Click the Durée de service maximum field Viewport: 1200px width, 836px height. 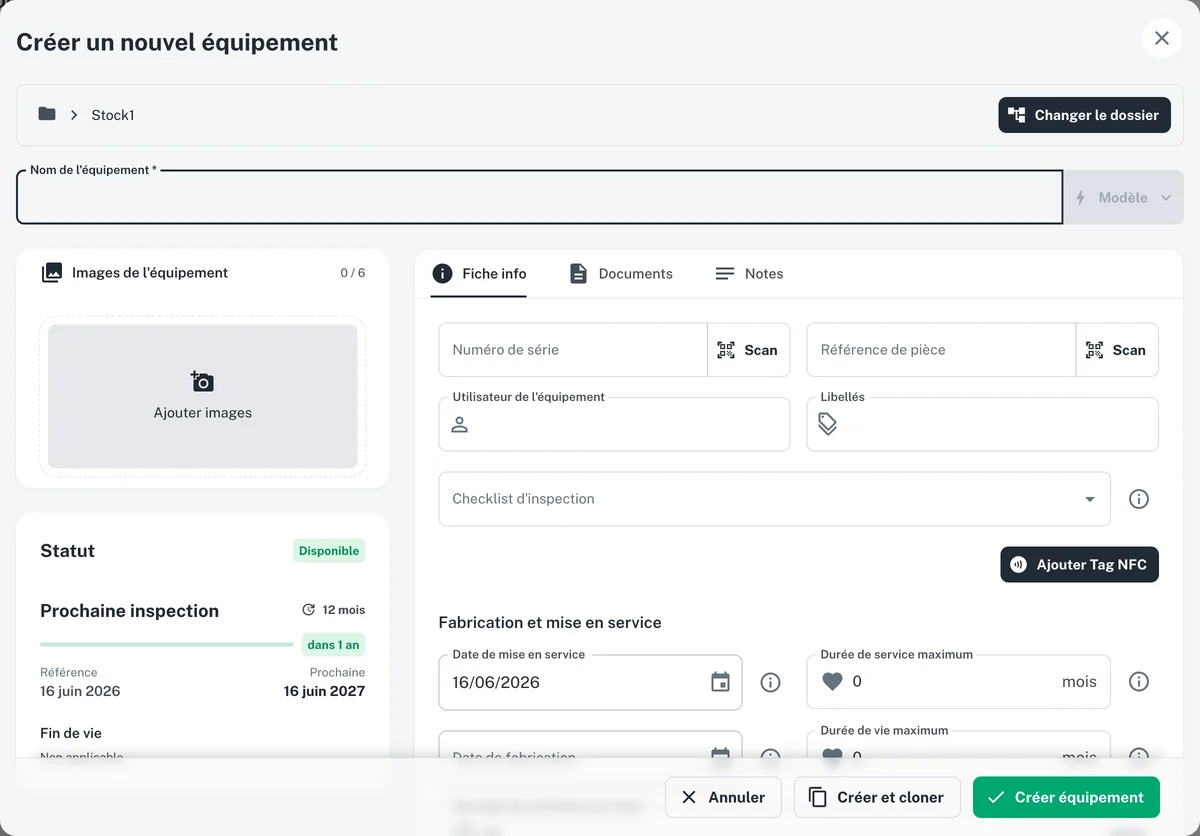click(x=958, y=682)
